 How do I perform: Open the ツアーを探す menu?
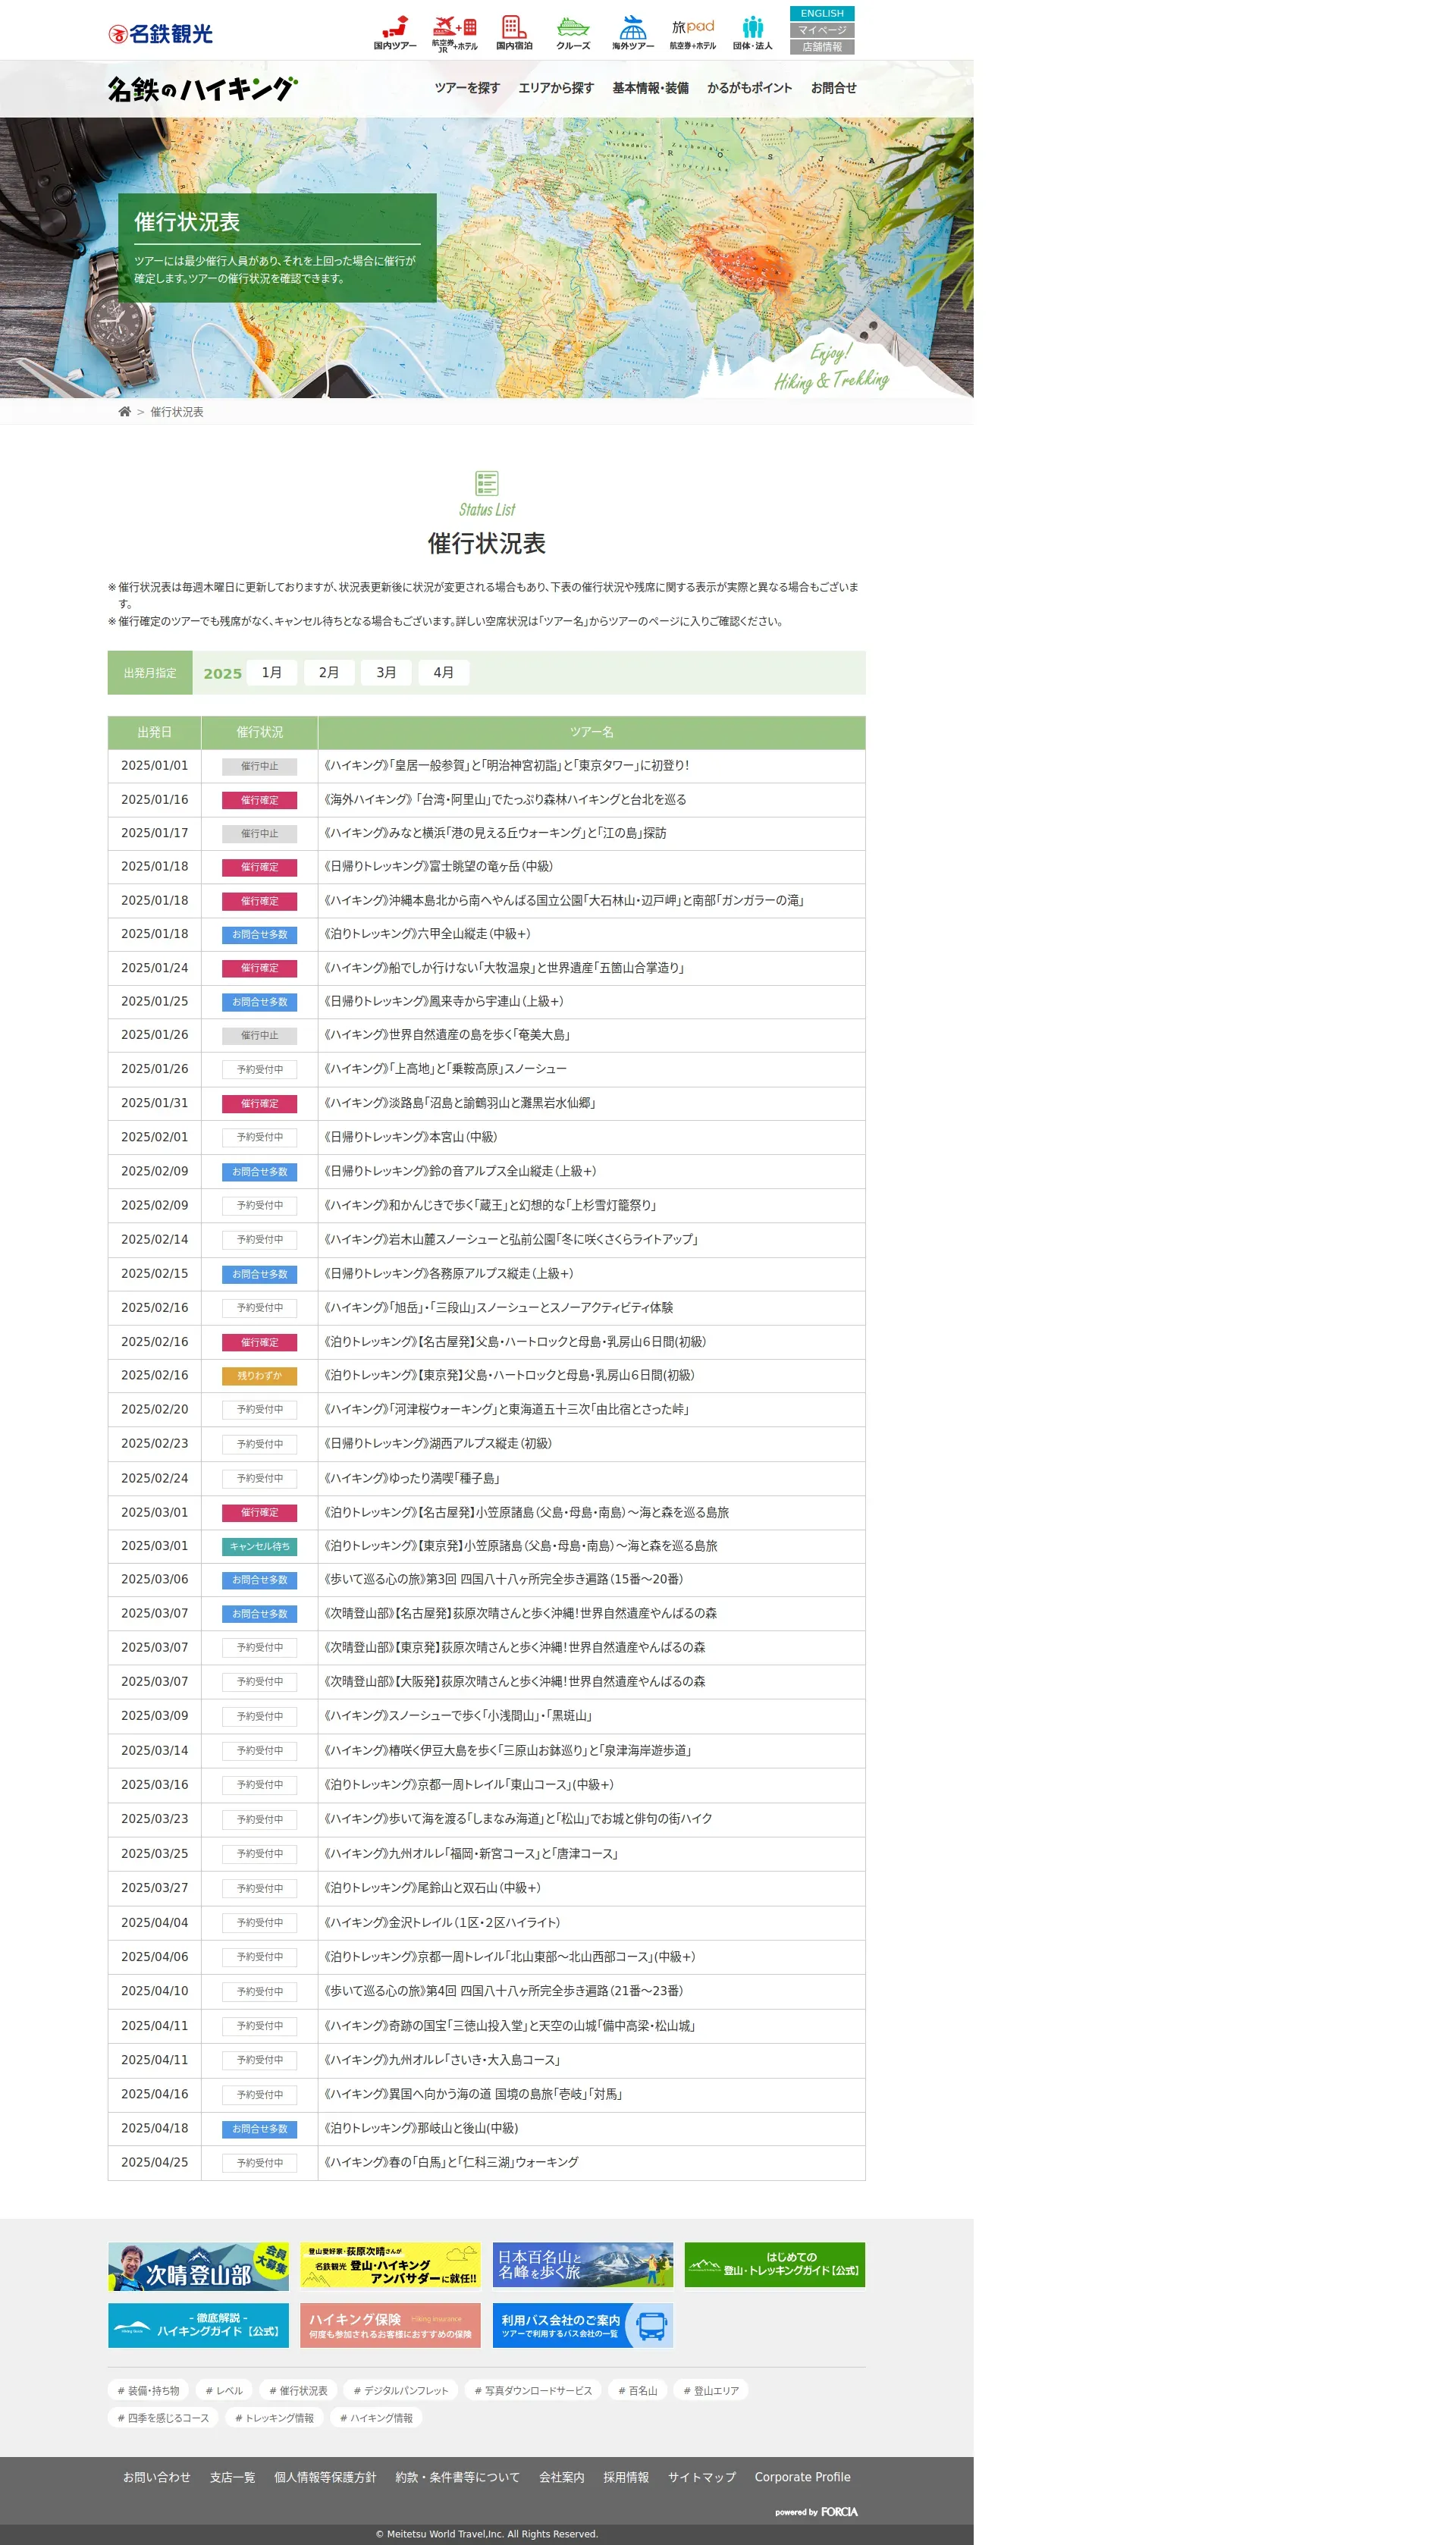point(467,88)
